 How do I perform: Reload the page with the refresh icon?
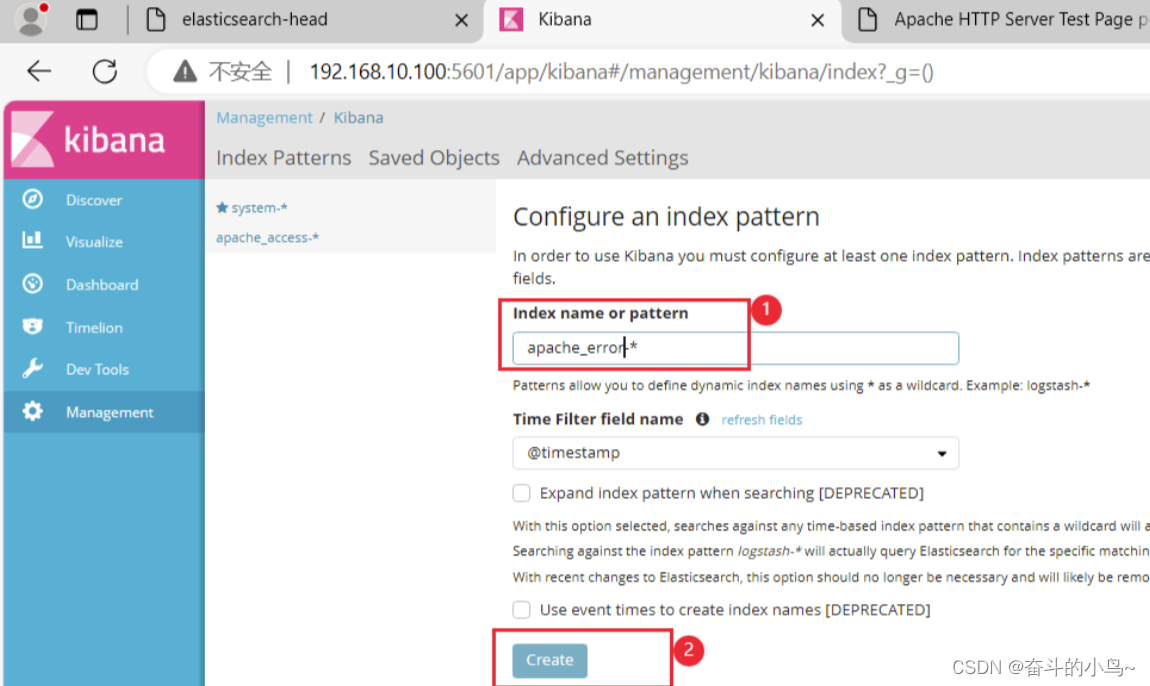coord(105,71)
